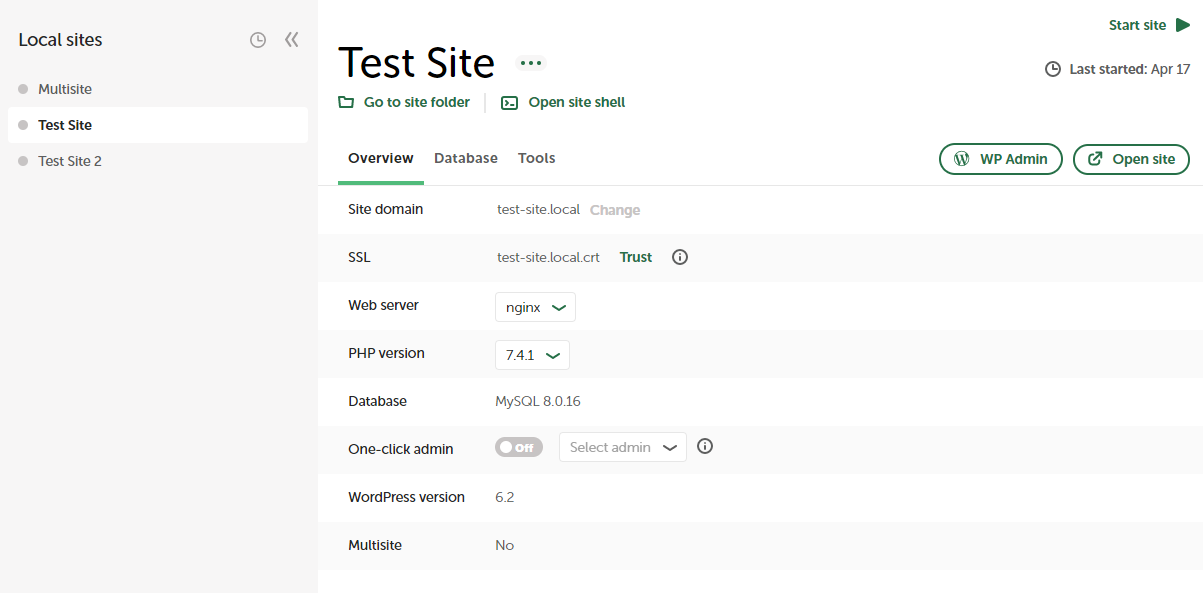Click the WP Admin button
1203x593 pixels.
1001,159
